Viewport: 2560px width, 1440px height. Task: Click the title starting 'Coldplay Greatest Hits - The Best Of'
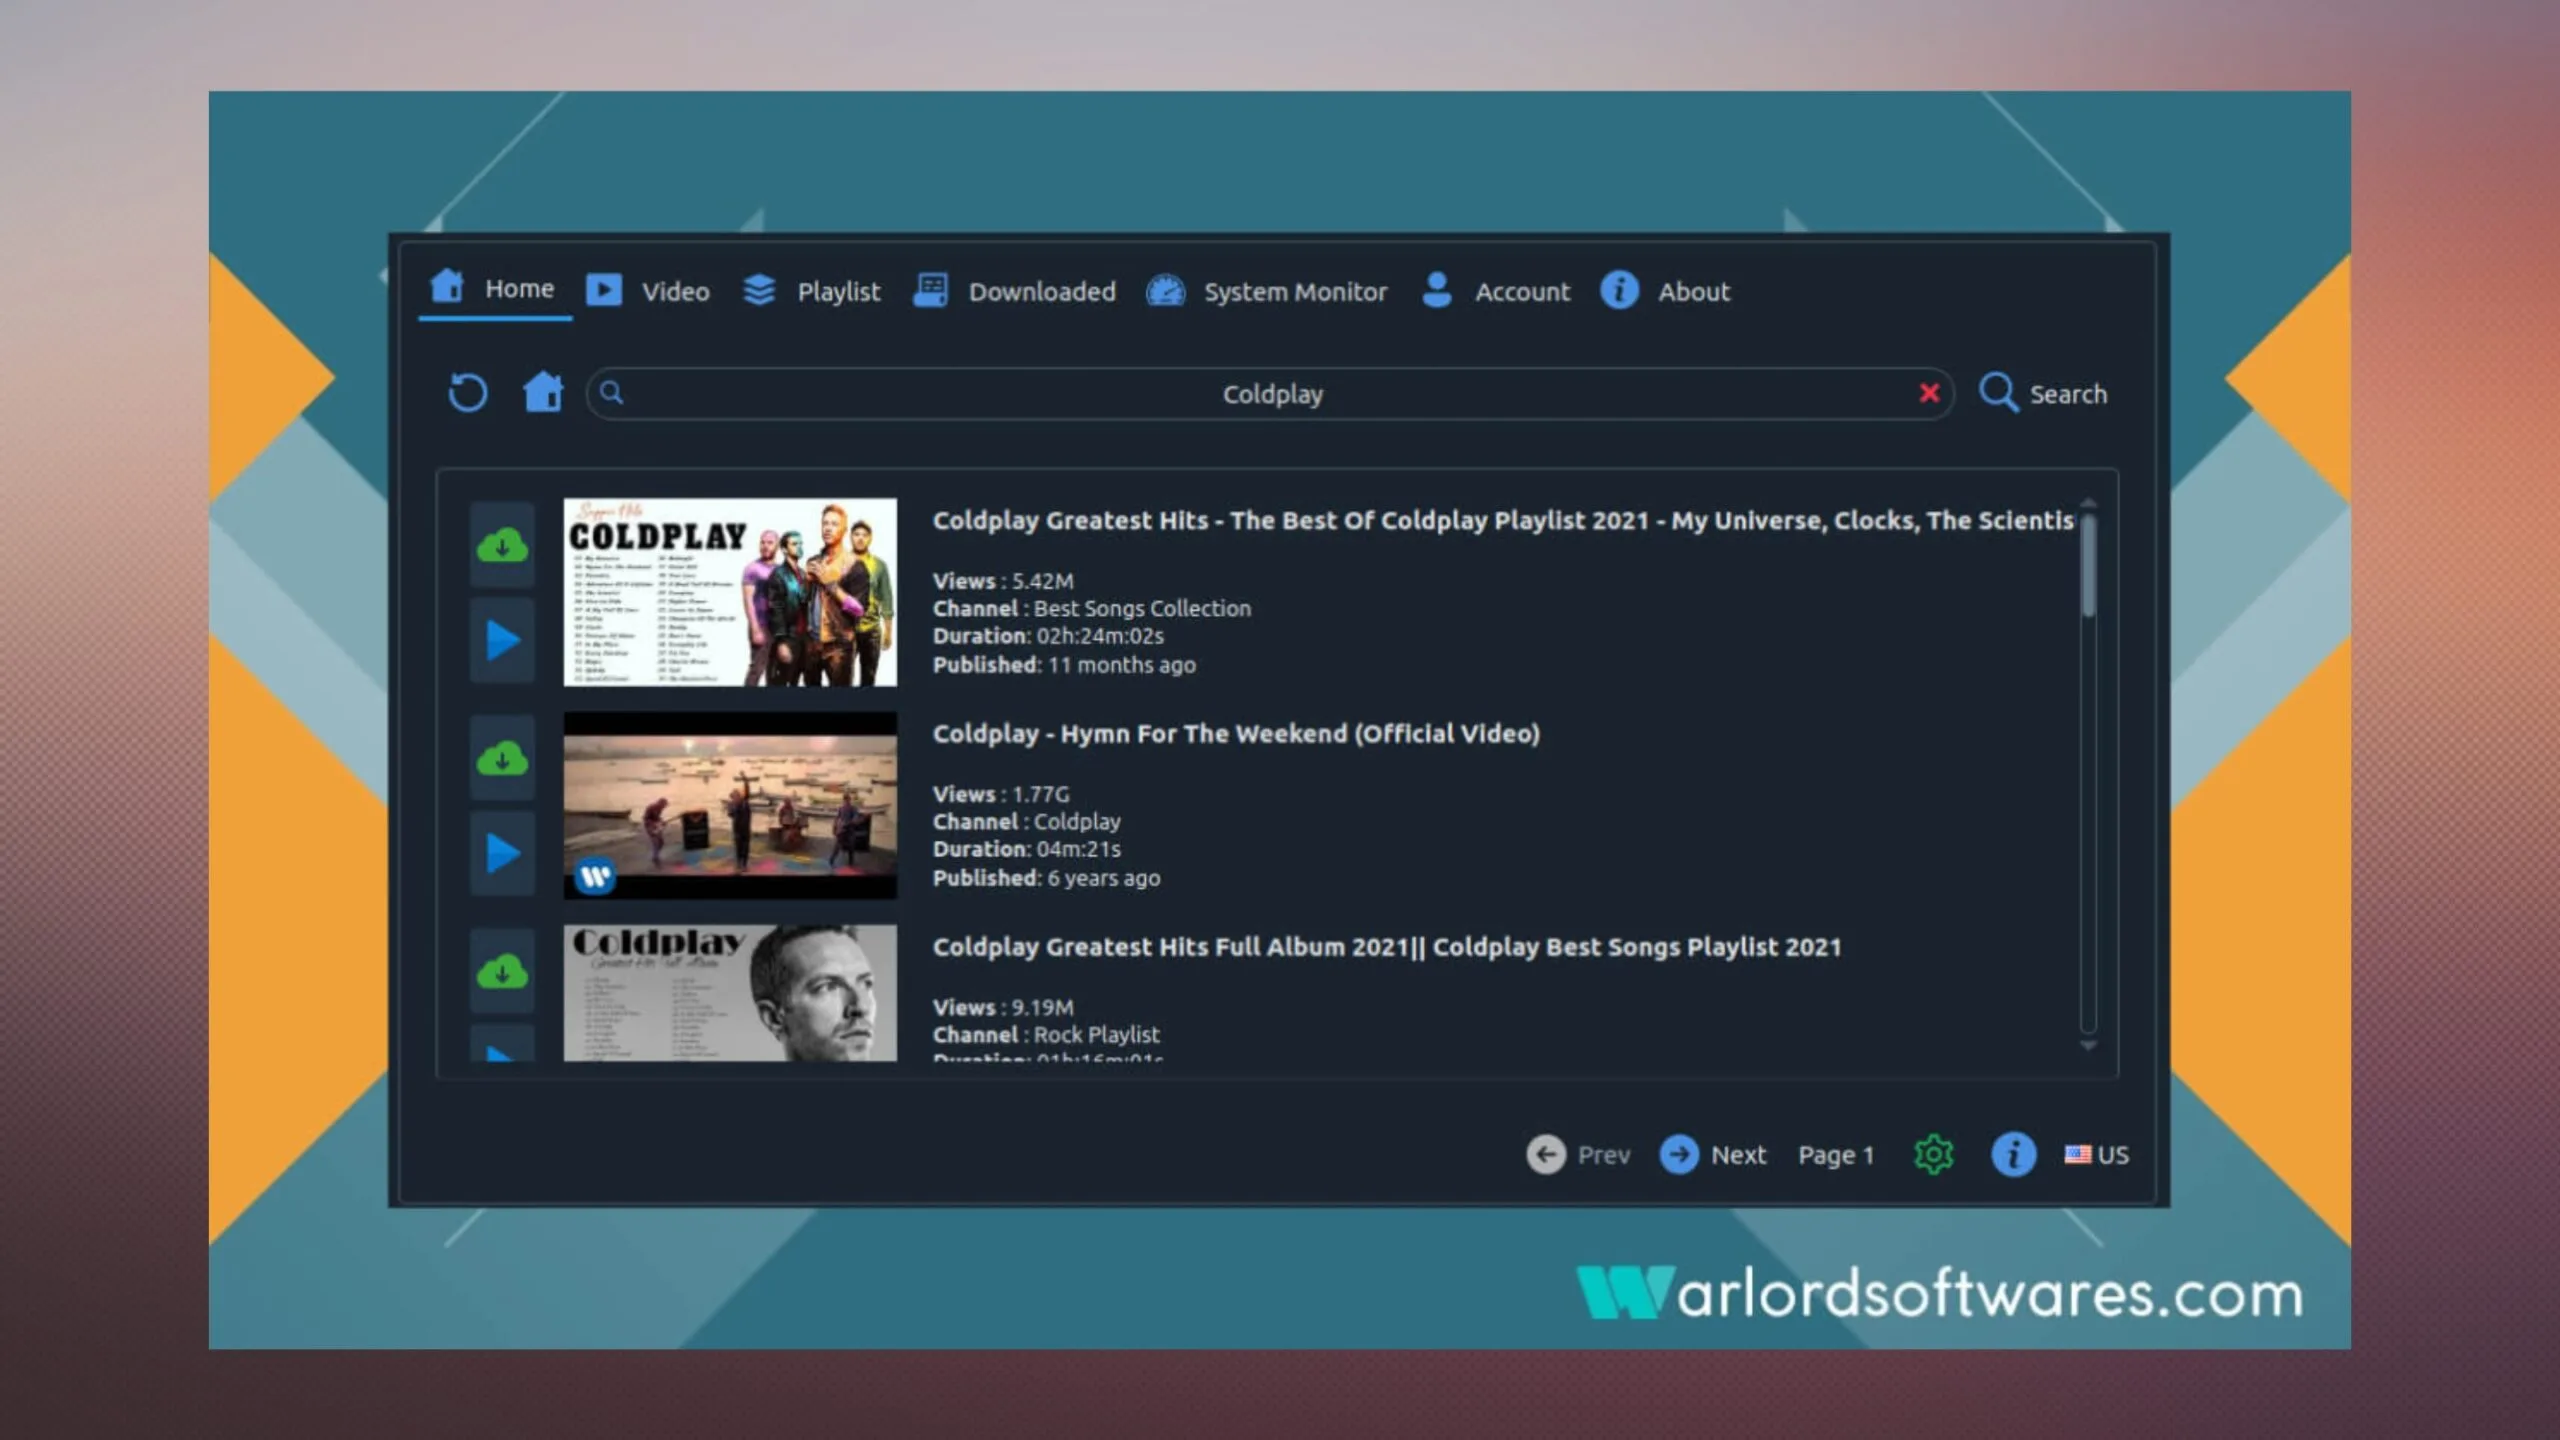tap(1503, 521)
